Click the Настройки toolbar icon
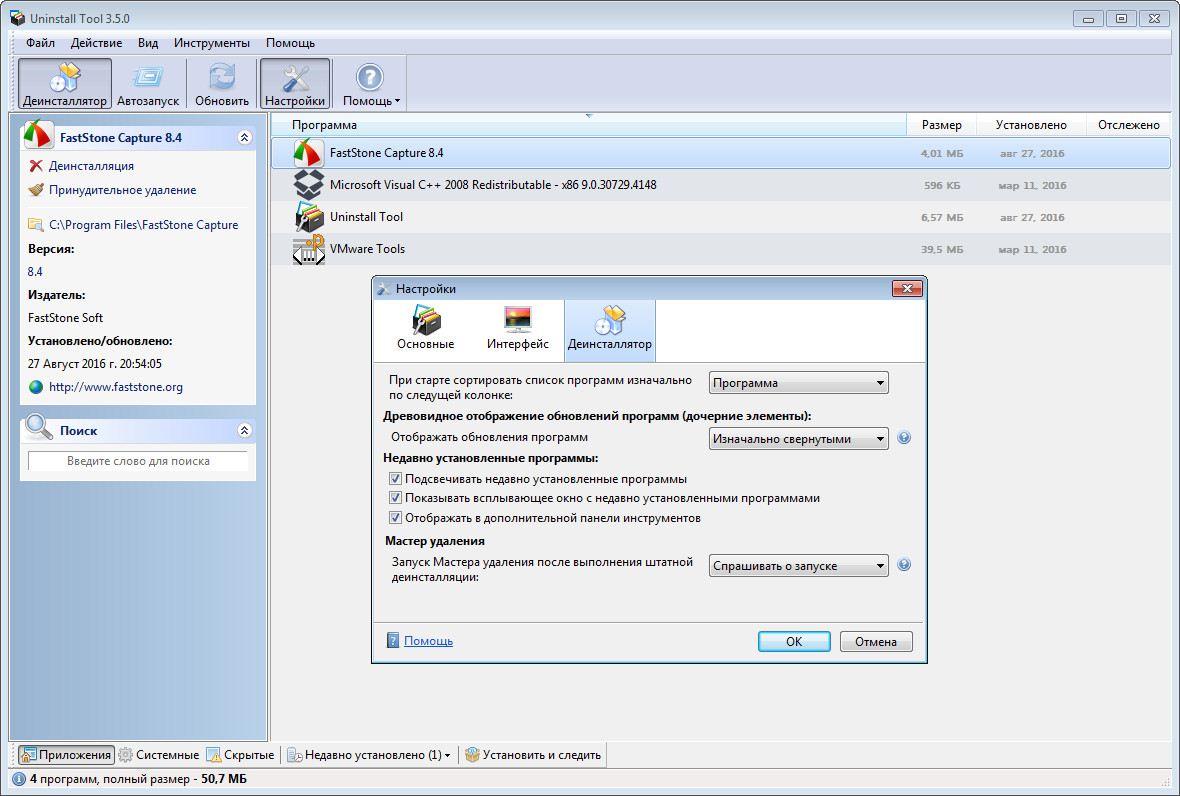Viewport: 1180px width, 796px height. point(295,84)
